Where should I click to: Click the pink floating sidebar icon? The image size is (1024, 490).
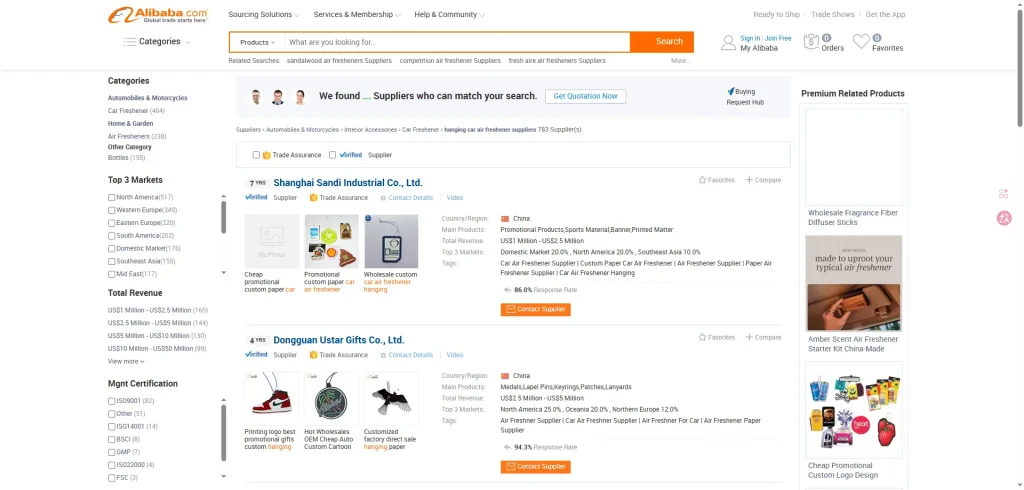tap(1004, 218)
